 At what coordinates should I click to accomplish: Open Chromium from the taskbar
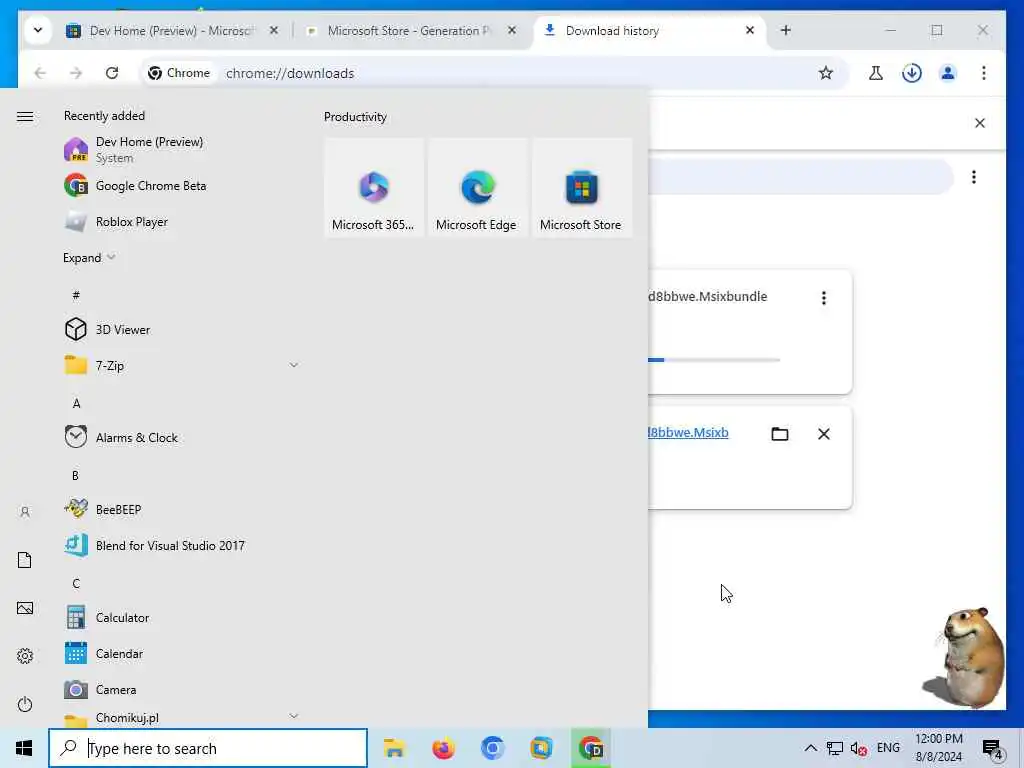tap(492, 748)
